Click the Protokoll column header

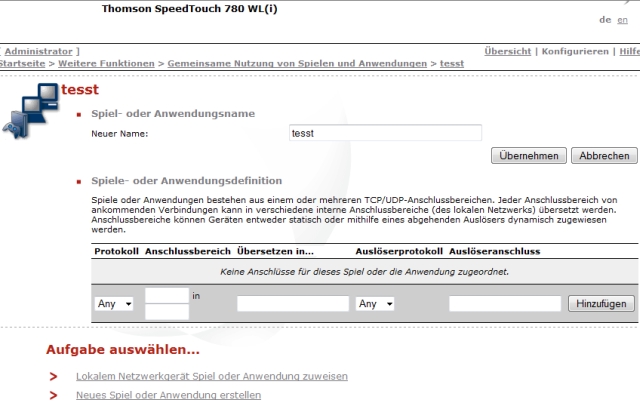coord(116,251)
